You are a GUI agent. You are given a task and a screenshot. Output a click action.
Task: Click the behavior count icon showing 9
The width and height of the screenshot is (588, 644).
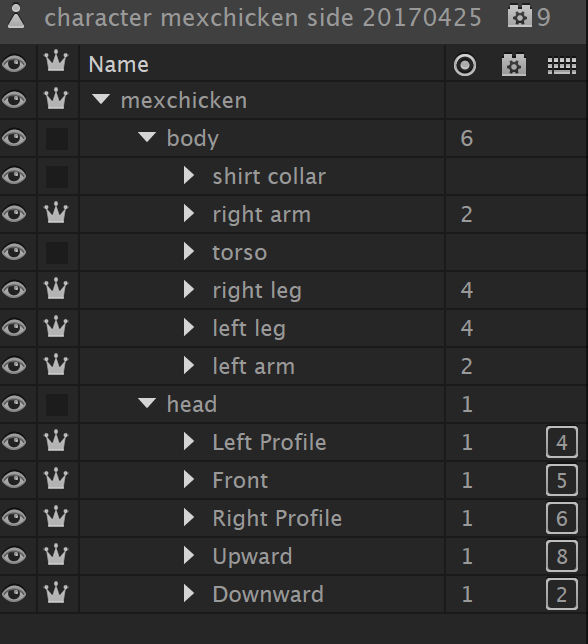click(x=529, y=17)
